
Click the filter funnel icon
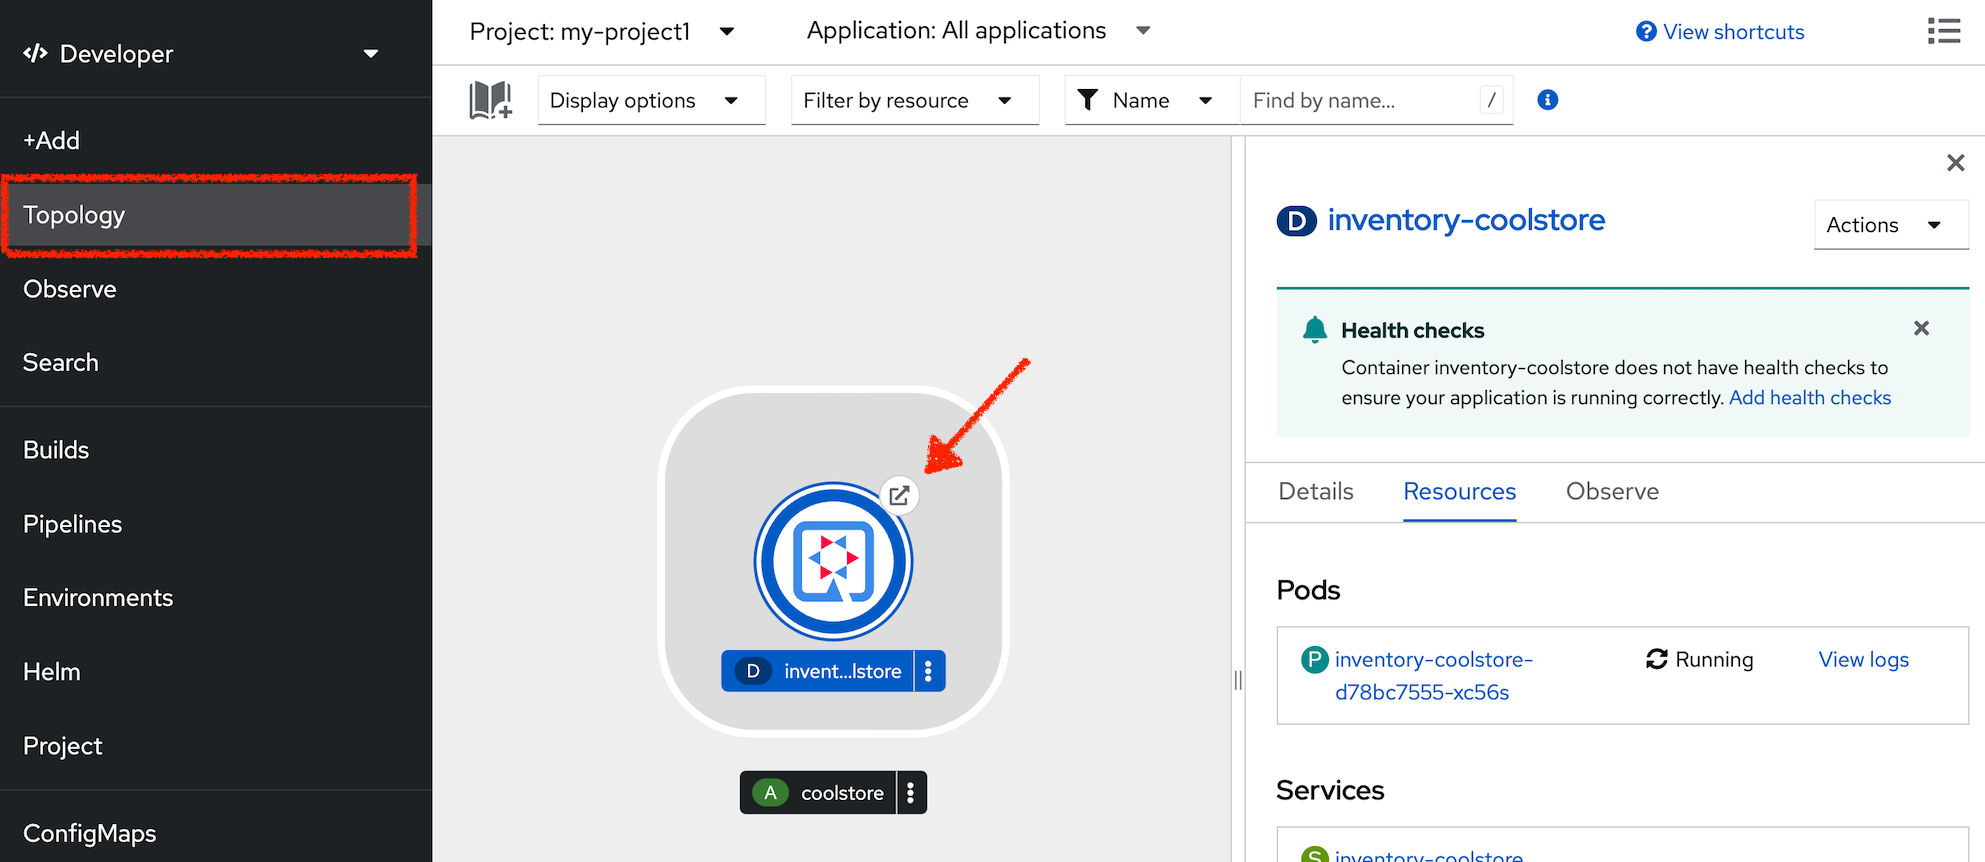(x=1088, y=100)
